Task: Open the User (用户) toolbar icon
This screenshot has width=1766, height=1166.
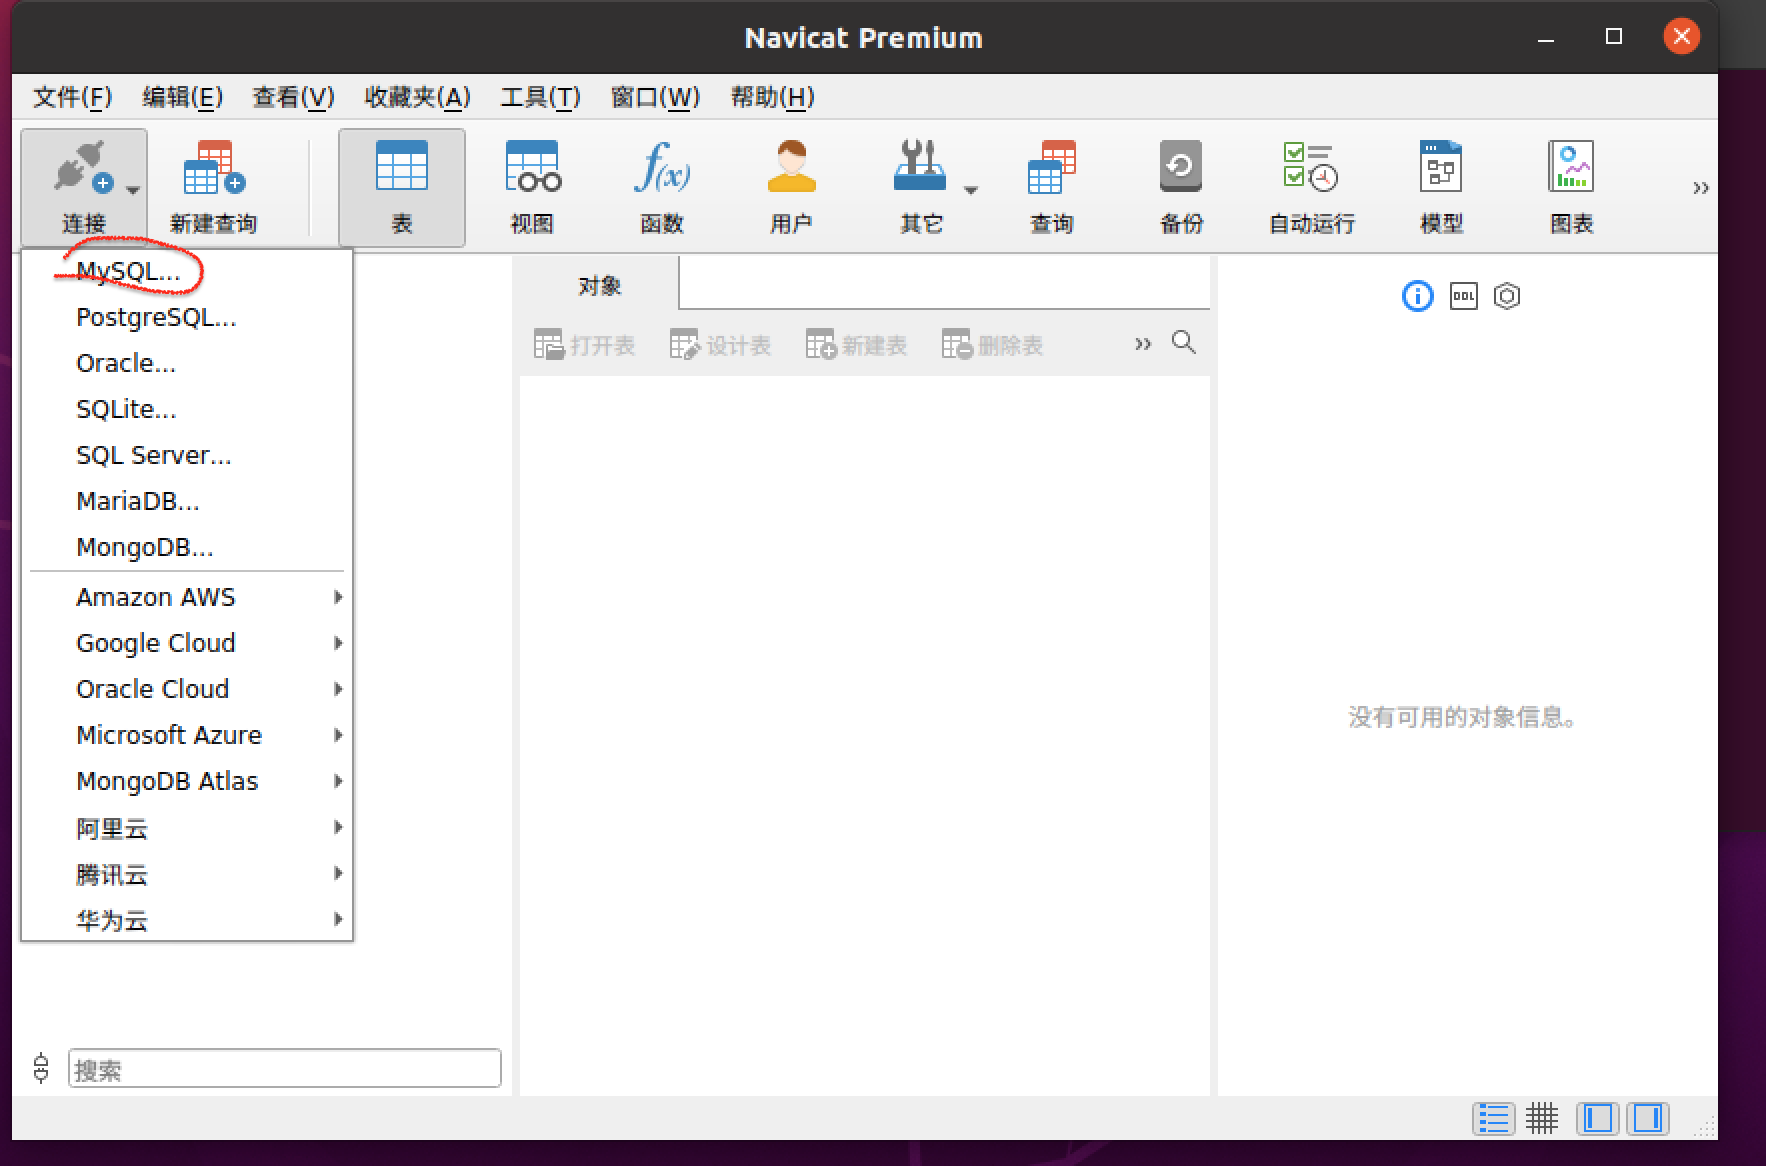Action: pyautogui.click(x=791, y=165)
